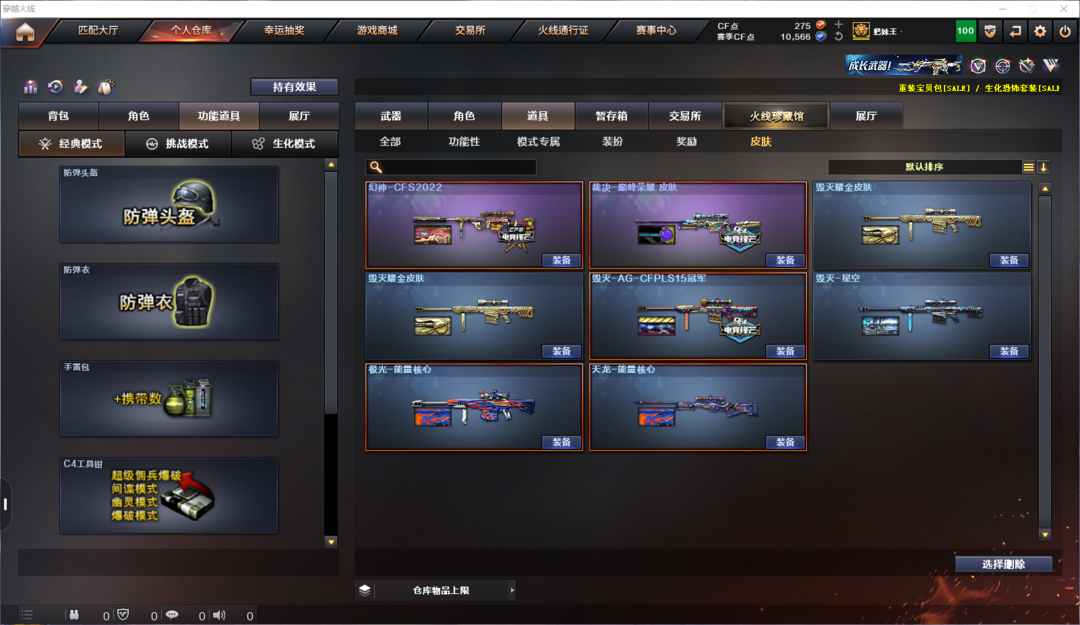Open the chat bubble icon in the status bar

tap(172, 615)
